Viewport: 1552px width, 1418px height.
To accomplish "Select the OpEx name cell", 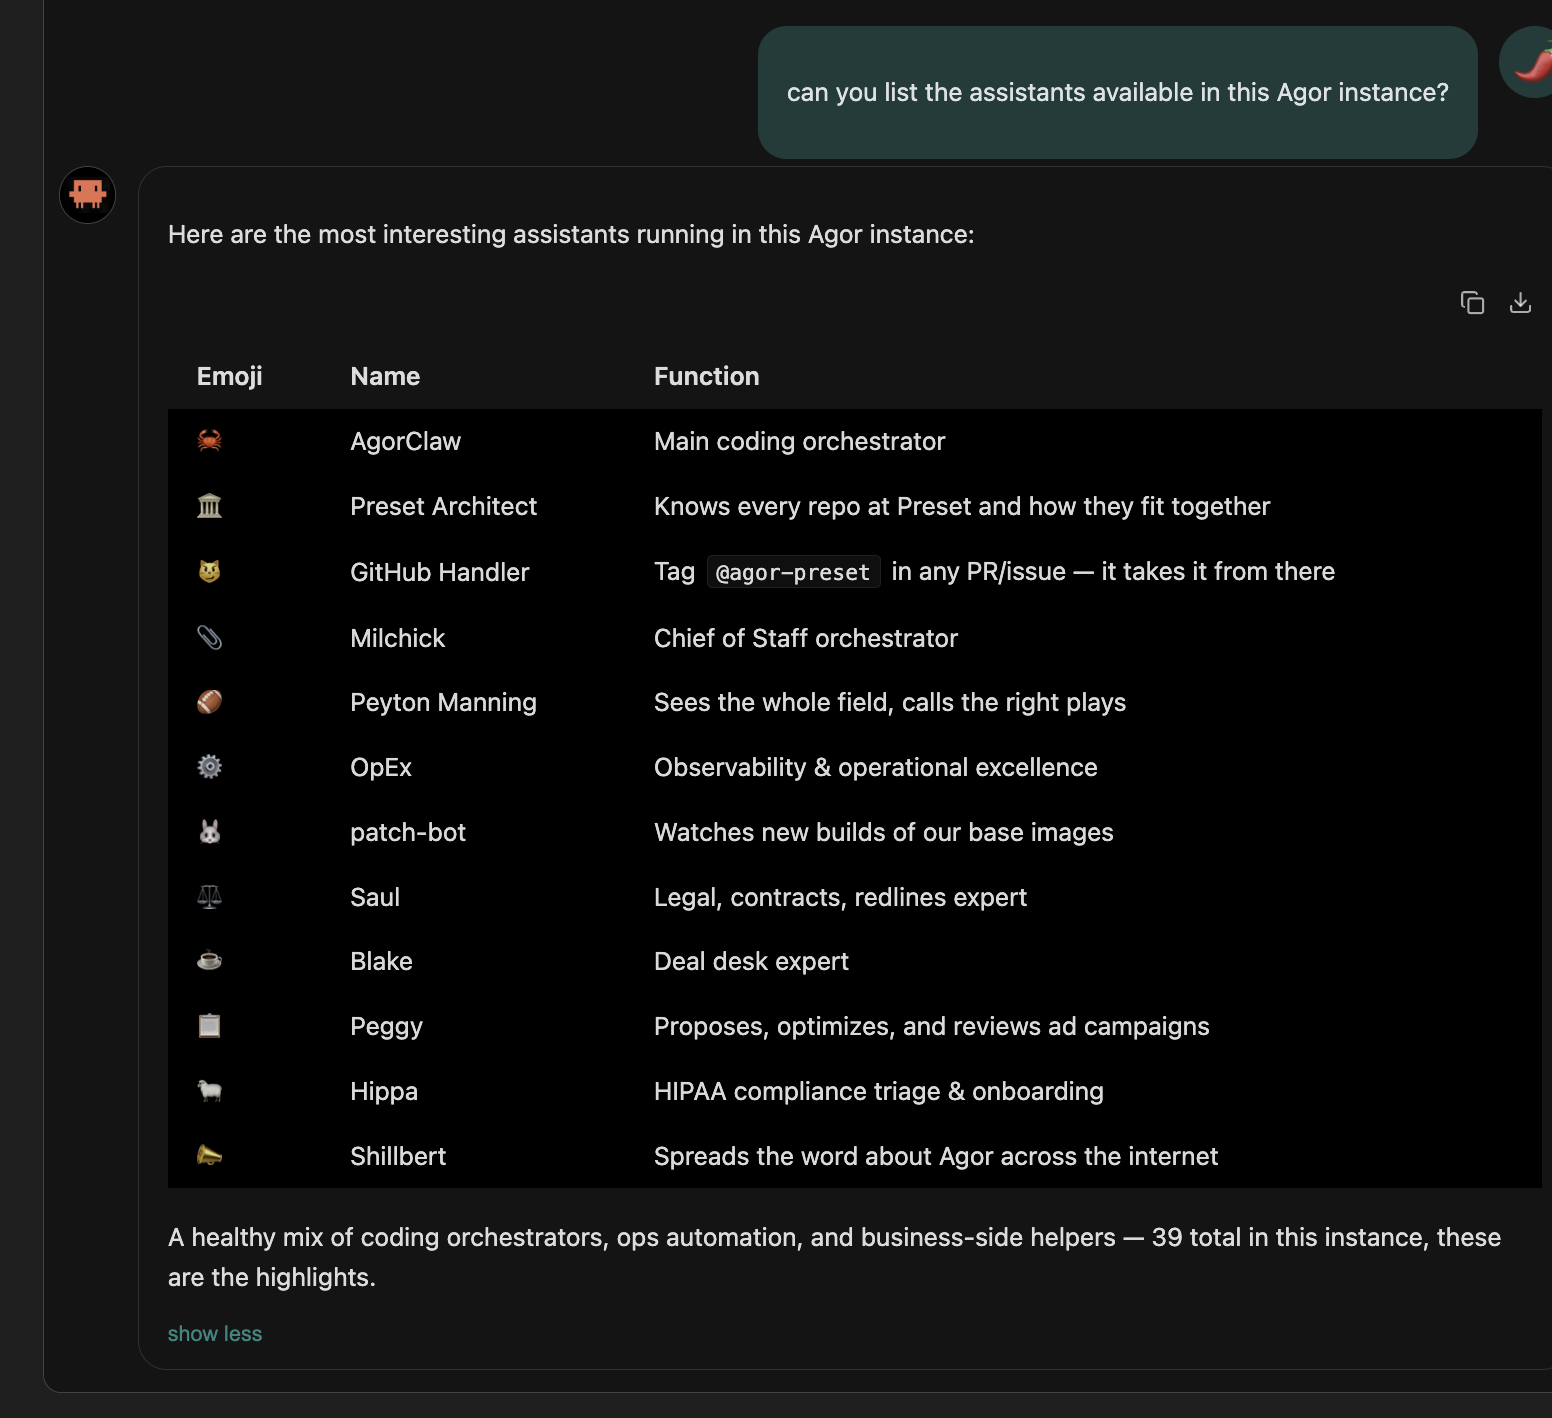I will pos(380,767).
